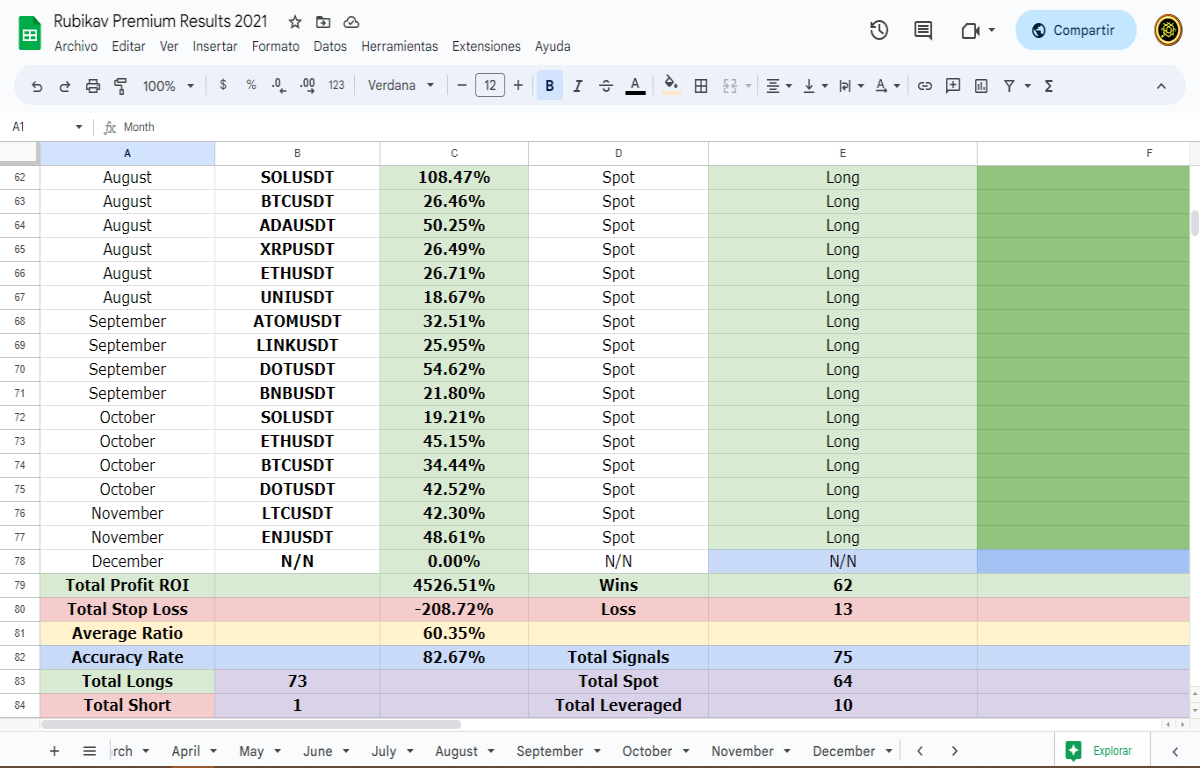Open the Insertar menu
This screenshot has width=1200, height=768.
[215, 46]
